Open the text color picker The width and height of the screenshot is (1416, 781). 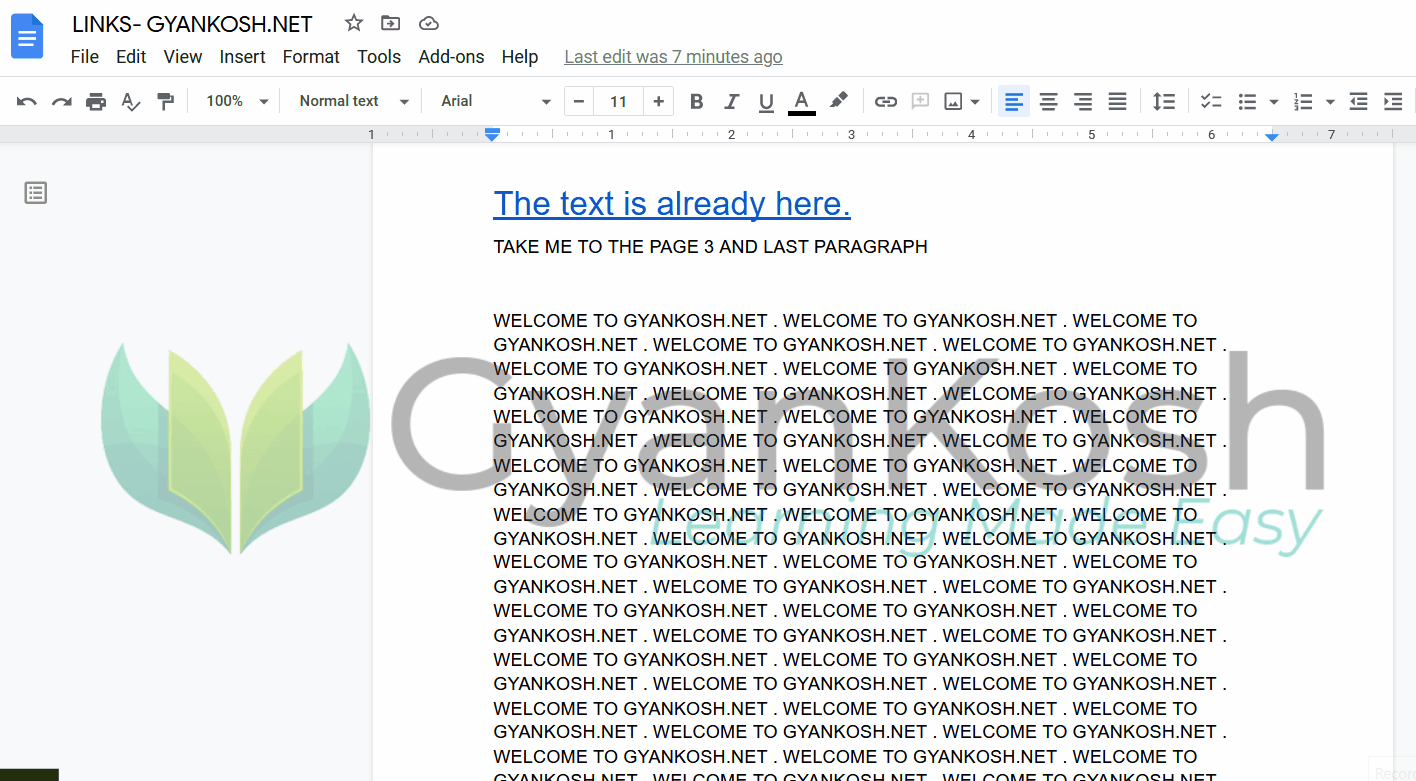pyautogui.click(x=801, y=101)
